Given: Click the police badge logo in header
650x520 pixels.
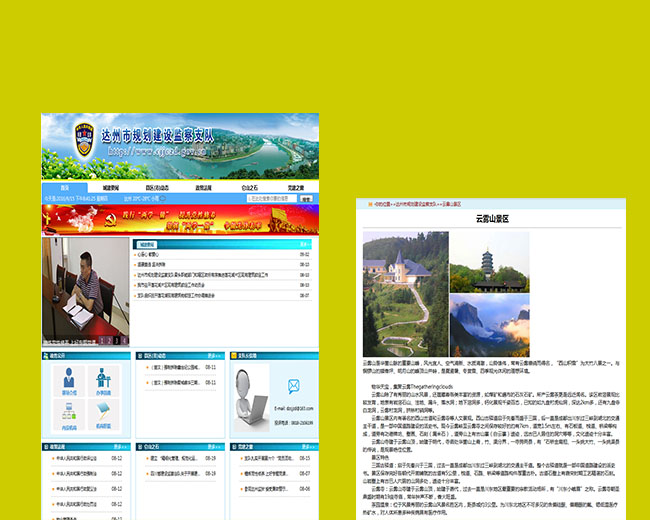Looking at the screenshot, I should (x=83, y=140).
